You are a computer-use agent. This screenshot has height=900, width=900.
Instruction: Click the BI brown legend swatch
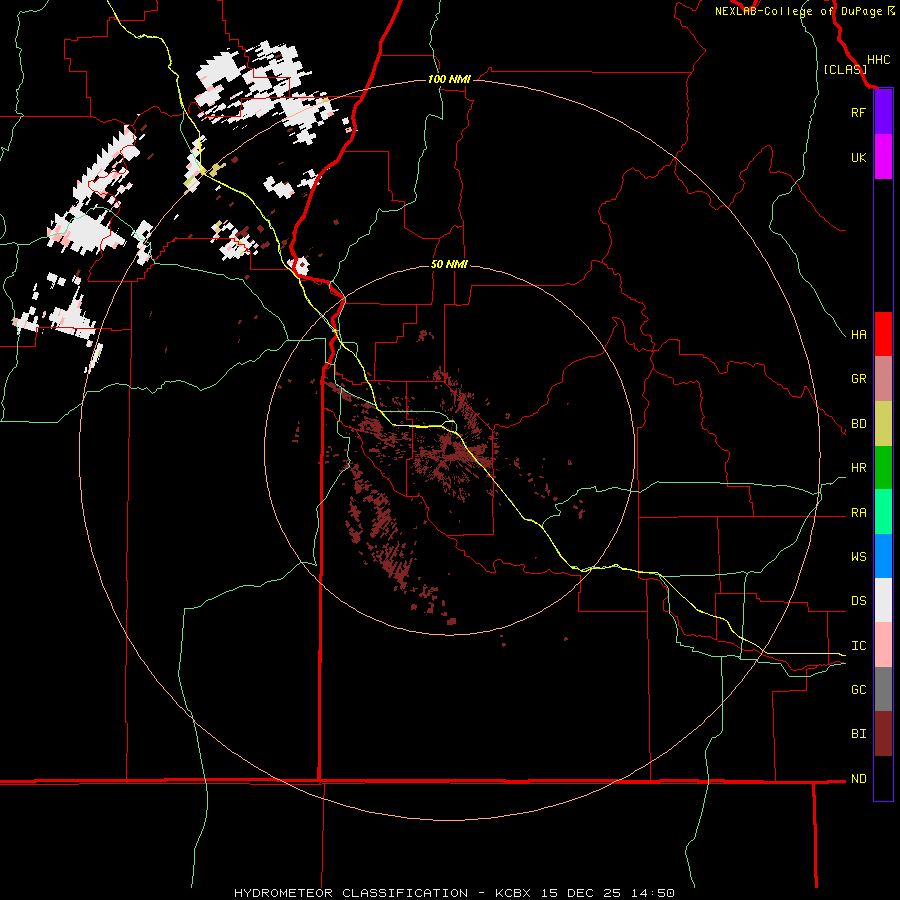[883, 734]
